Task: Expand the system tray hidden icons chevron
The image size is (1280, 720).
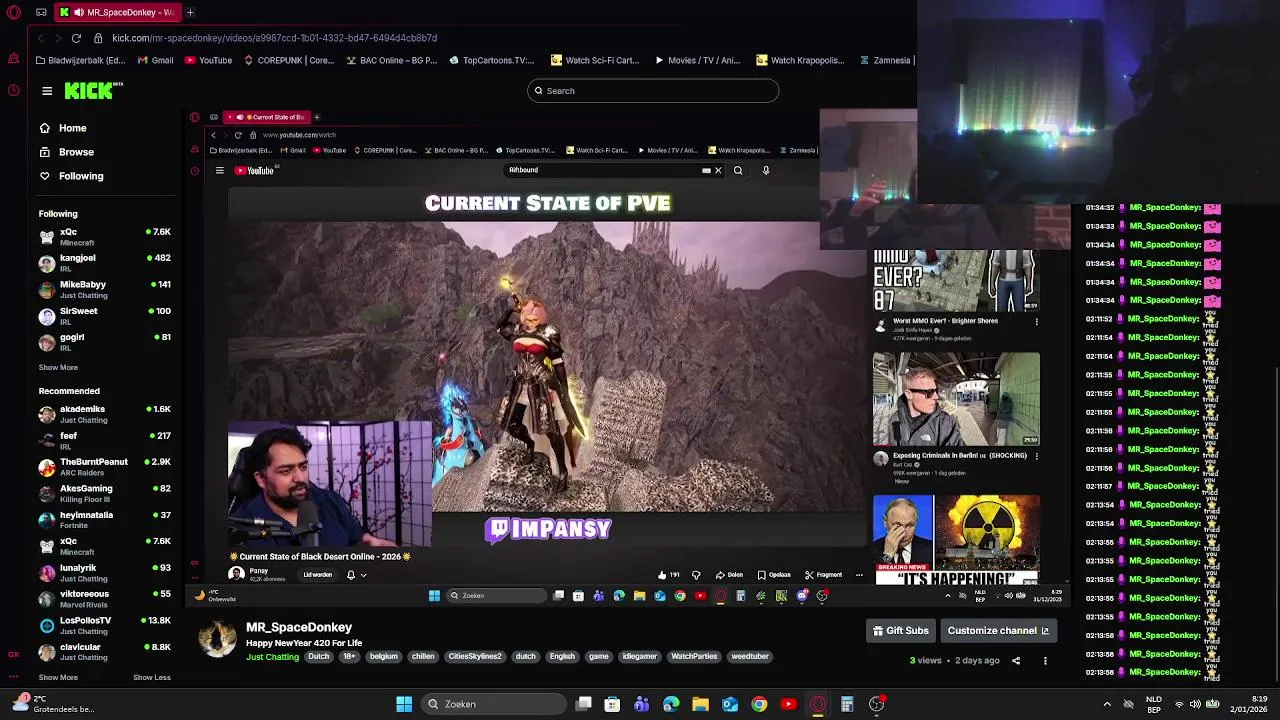Action: 1107,704
